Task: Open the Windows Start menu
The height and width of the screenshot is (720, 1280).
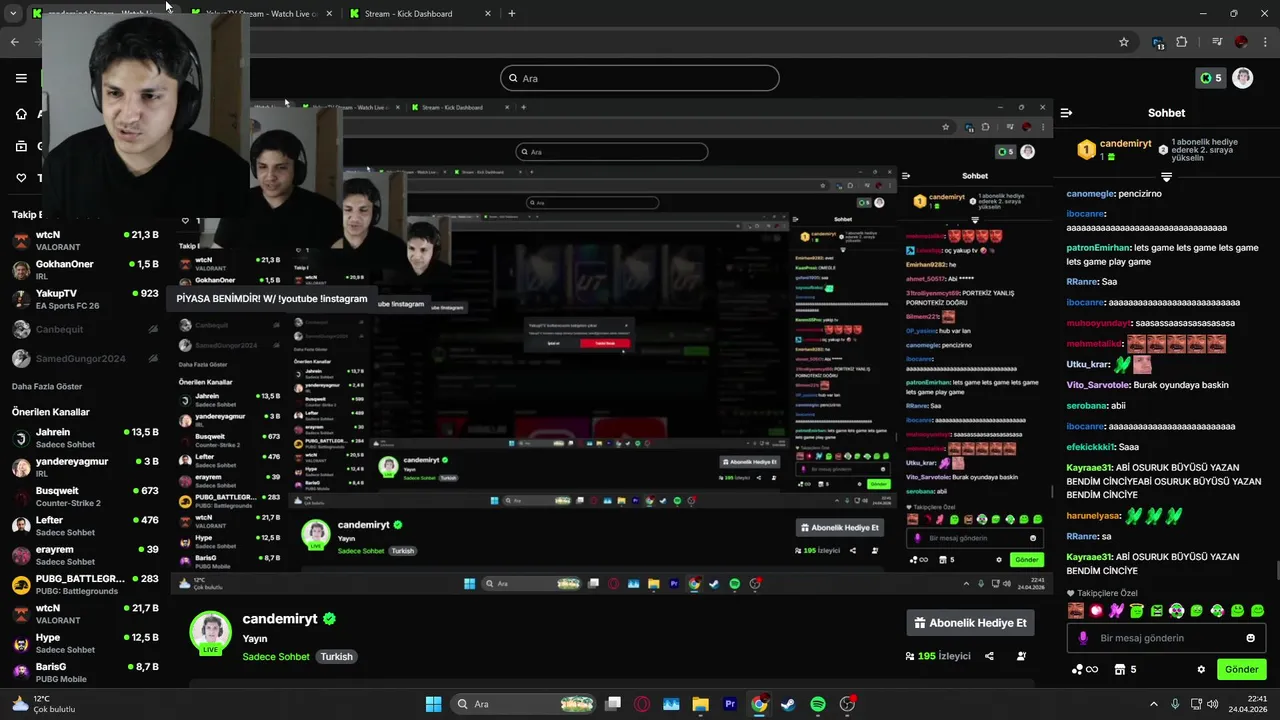Action: (433, 704)
